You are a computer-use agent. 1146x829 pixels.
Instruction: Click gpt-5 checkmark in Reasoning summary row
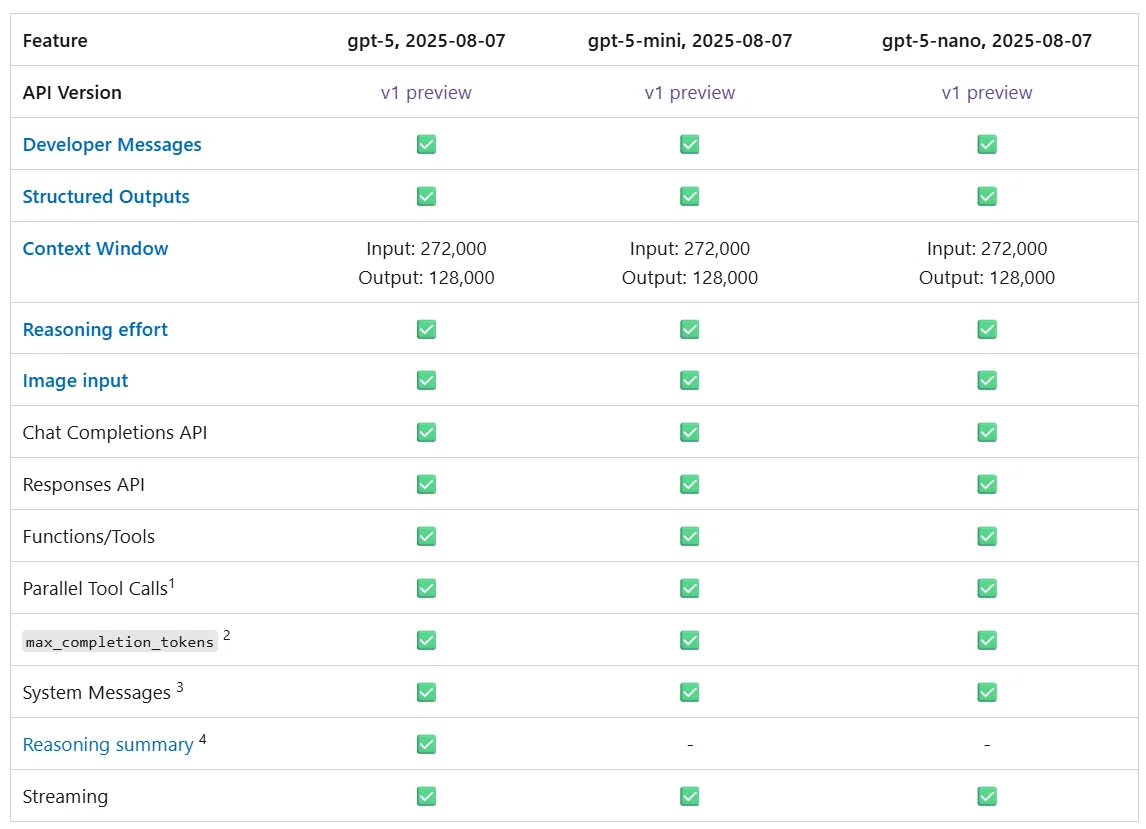pyautogui.click(x=426, y=744)
